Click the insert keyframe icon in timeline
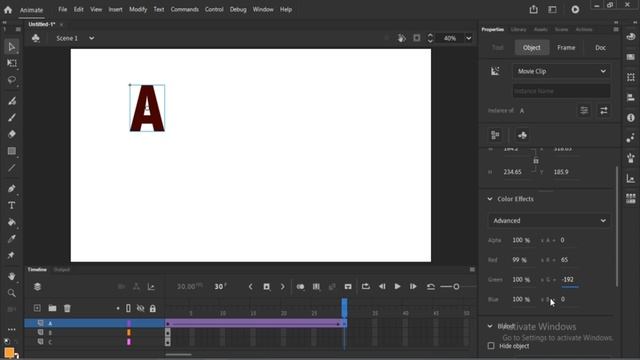Screen dimensions: 640x360 click(x=267, y=287)
